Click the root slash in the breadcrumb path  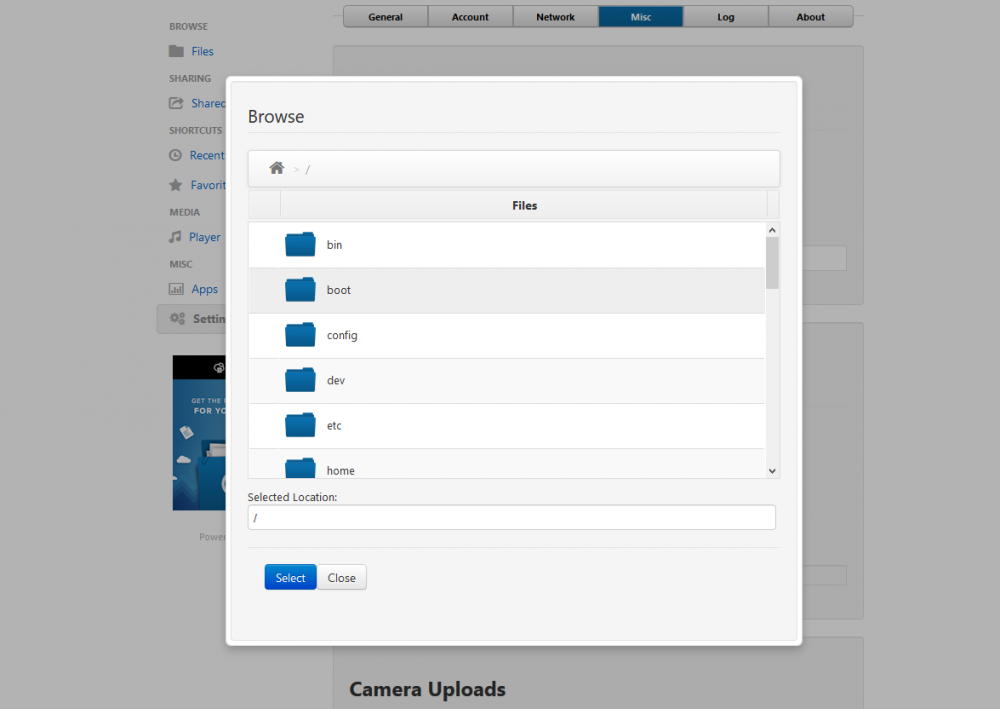[307, 170]
